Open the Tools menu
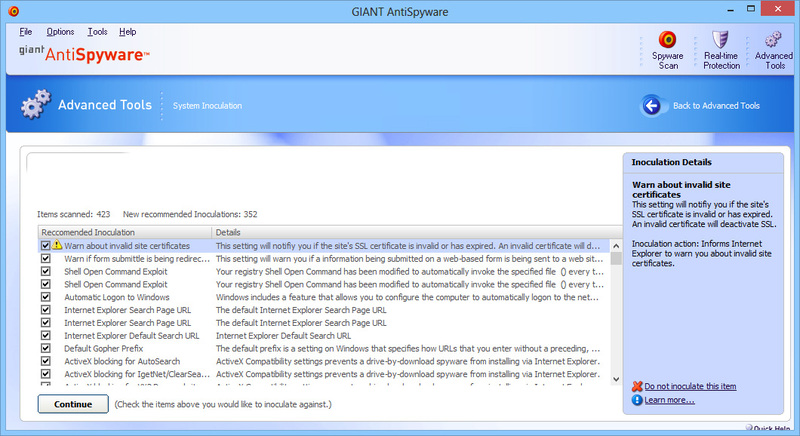Image resolution: width=800 pixels, height=436 pixels. [97, 32]
